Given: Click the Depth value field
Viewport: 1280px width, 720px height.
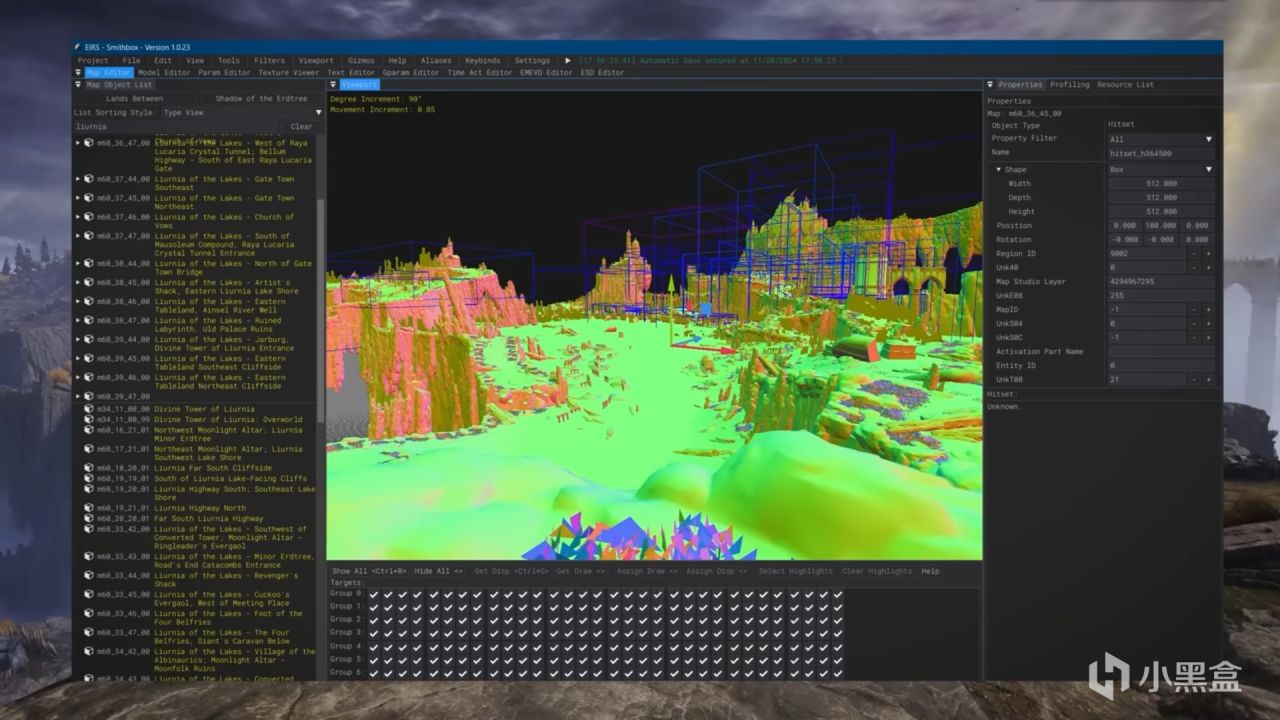Looking at the screenshot, I should [1161, 198].
